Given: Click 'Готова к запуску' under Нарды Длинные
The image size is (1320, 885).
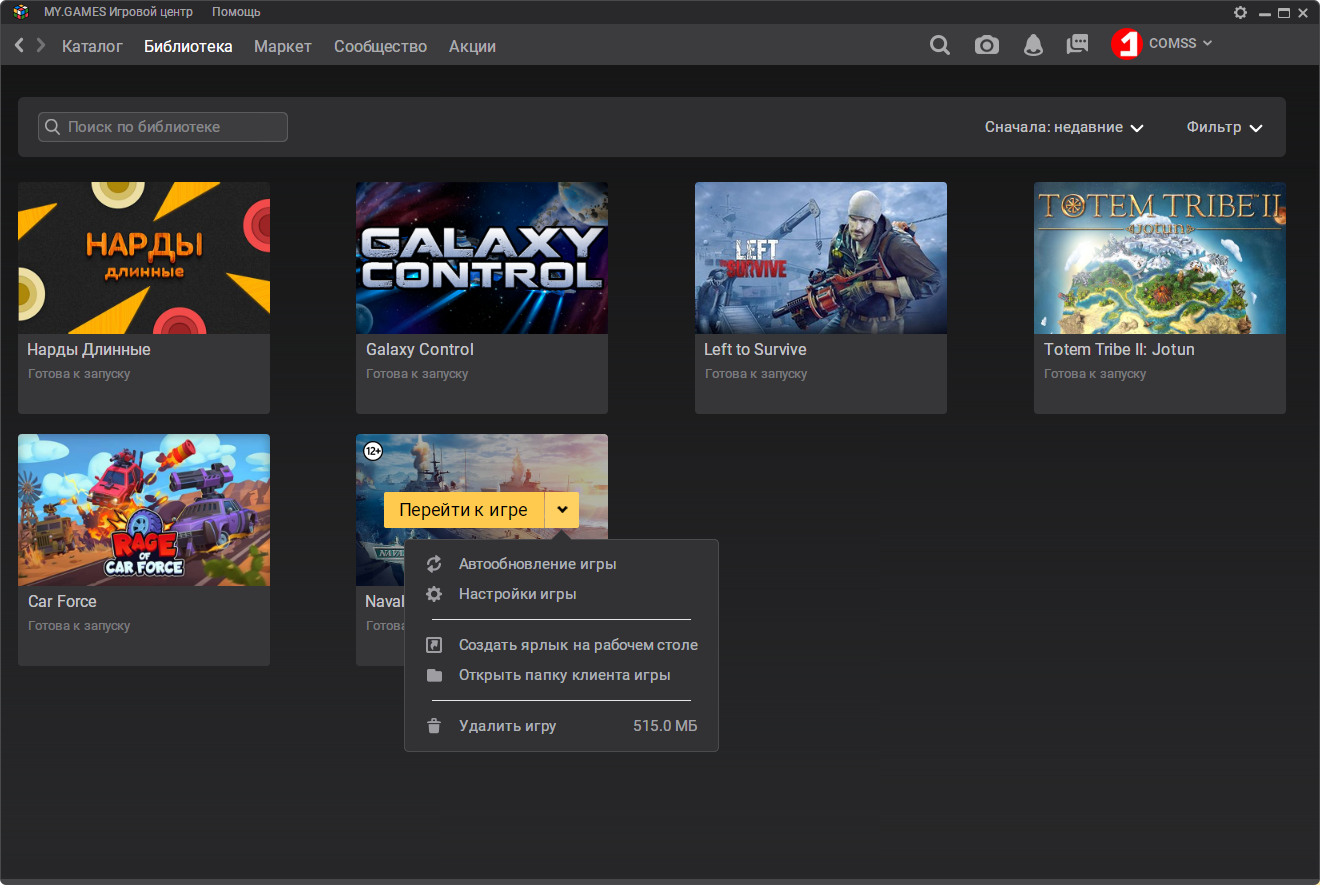Looking at the screenshot, I should [79, 374].
